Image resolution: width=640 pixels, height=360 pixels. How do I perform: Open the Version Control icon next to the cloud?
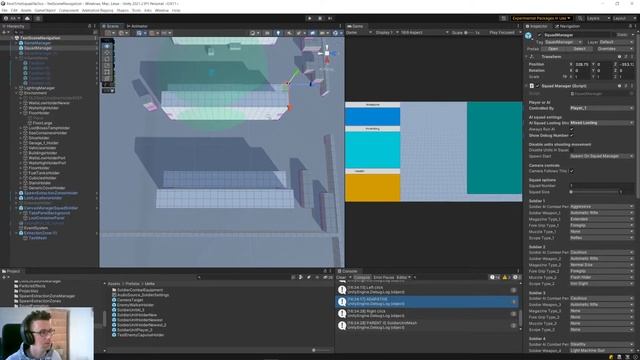[x=38, y=18]
